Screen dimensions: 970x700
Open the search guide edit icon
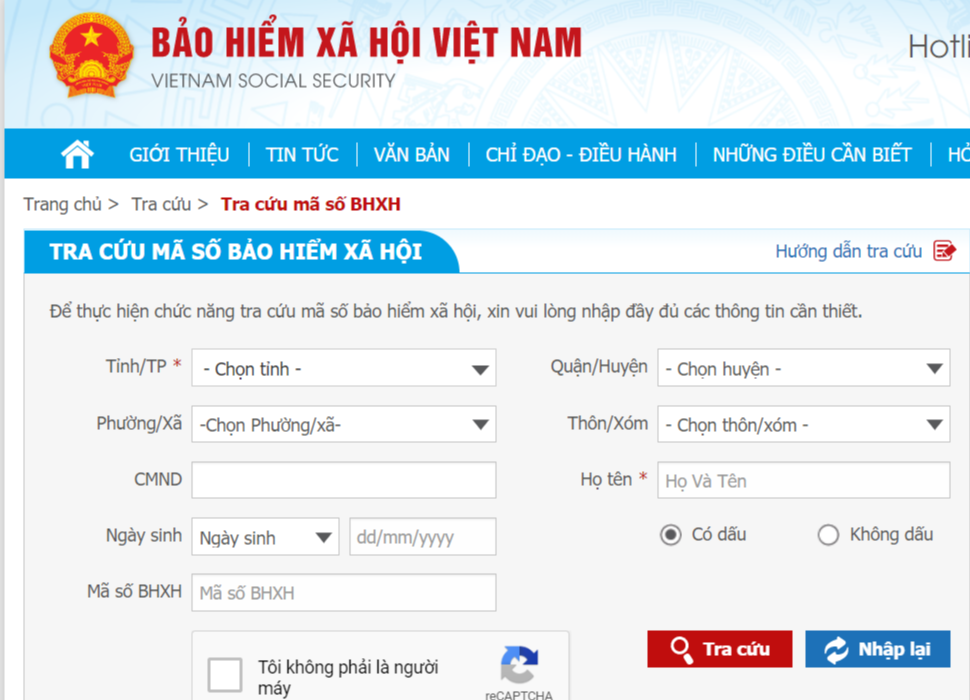(945, 250)
